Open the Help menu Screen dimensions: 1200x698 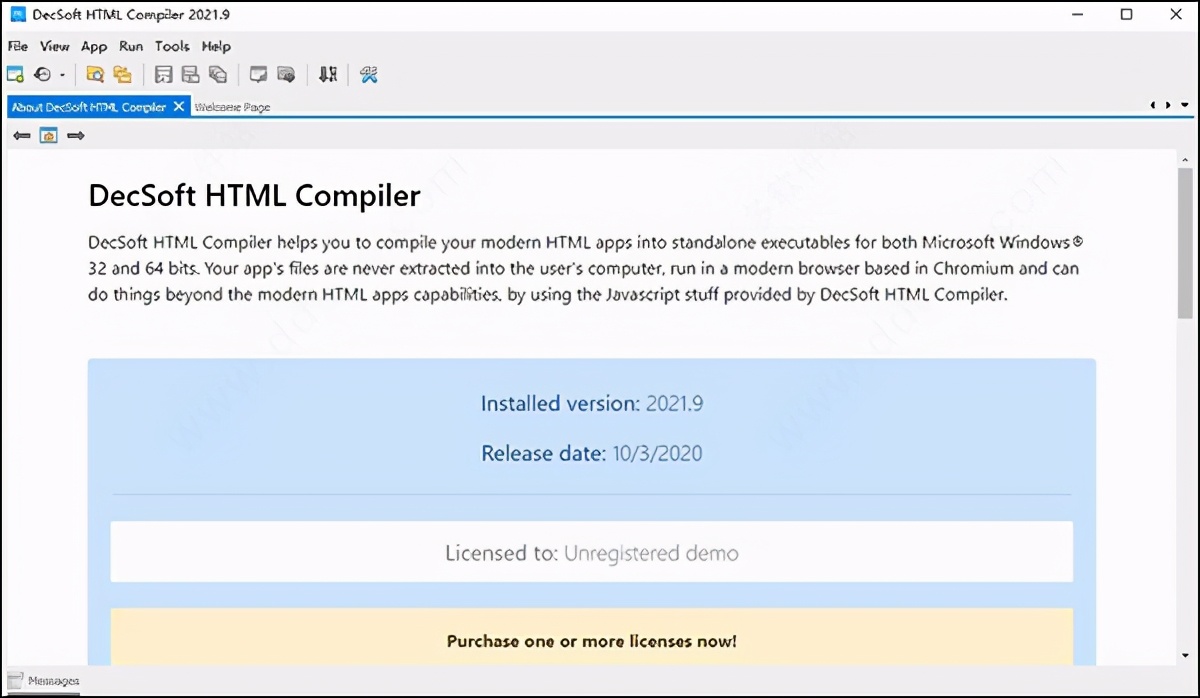[x=216, y=46]
